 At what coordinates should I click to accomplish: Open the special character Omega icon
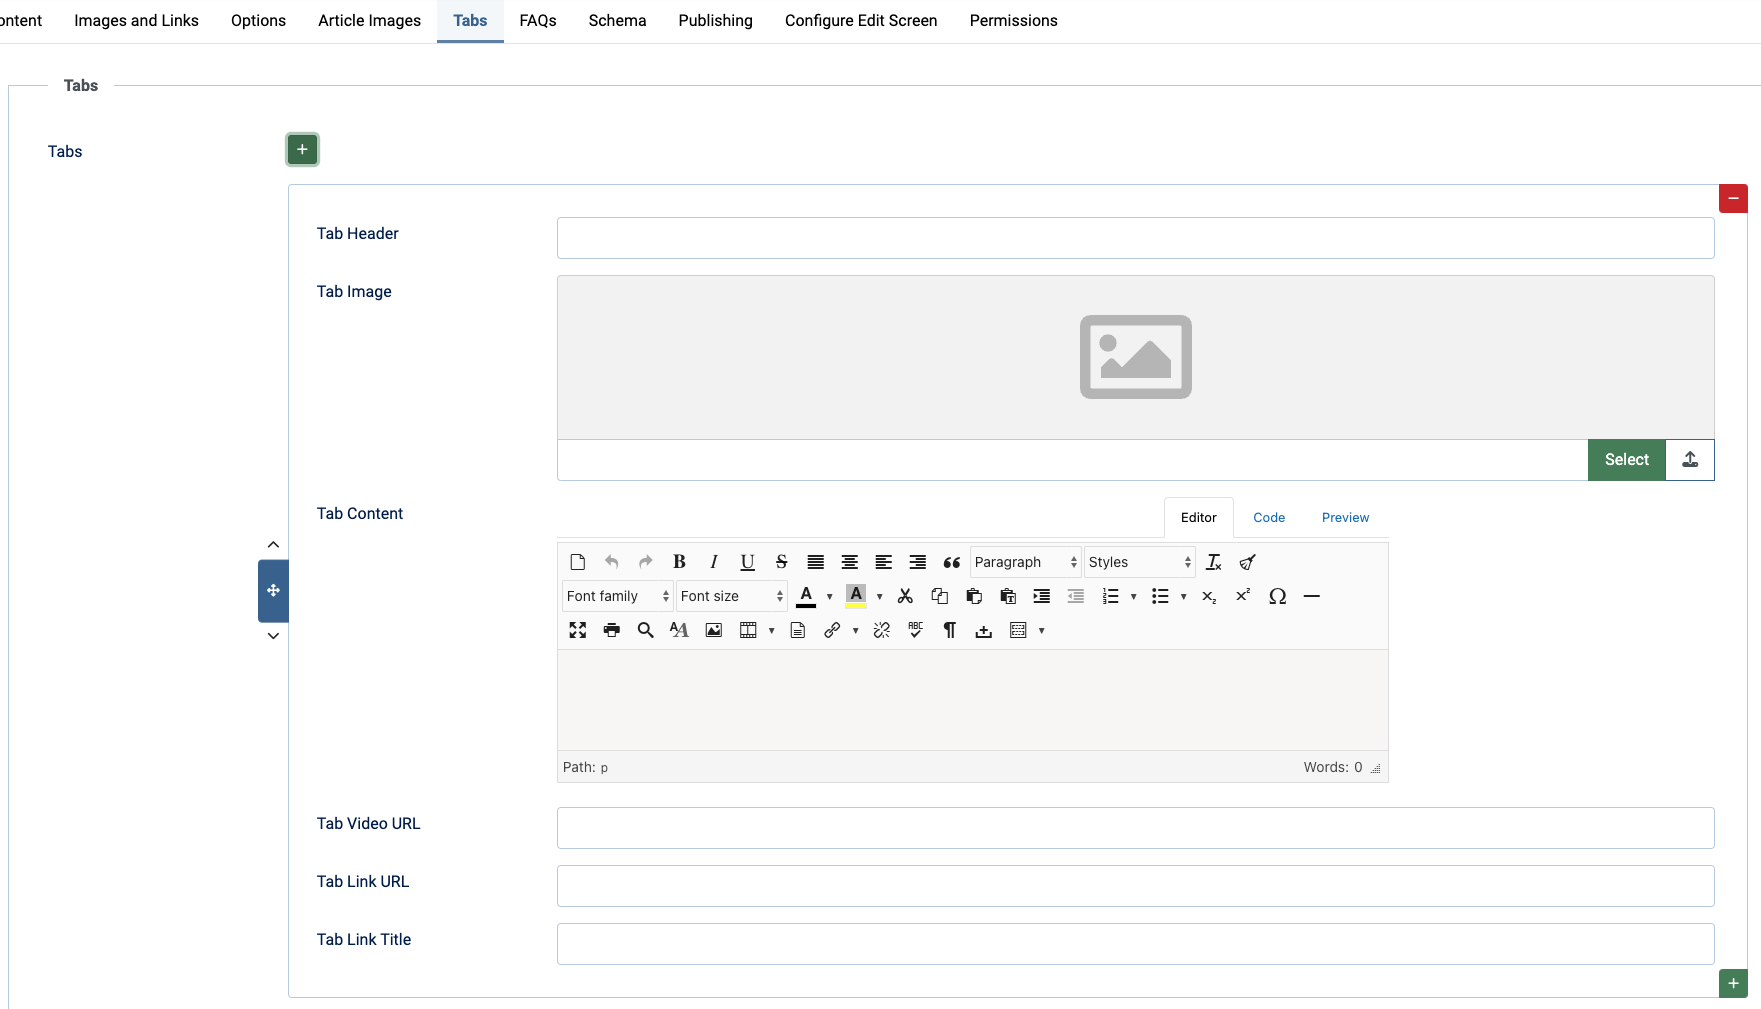pyautogui.click(x=1277, y=596)
